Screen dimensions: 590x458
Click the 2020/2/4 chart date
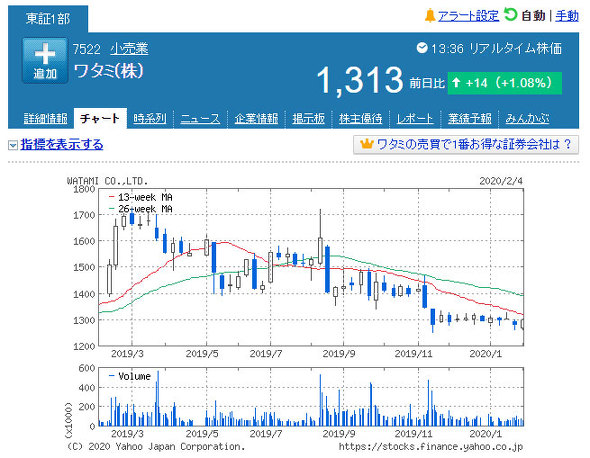coord(501,181)
